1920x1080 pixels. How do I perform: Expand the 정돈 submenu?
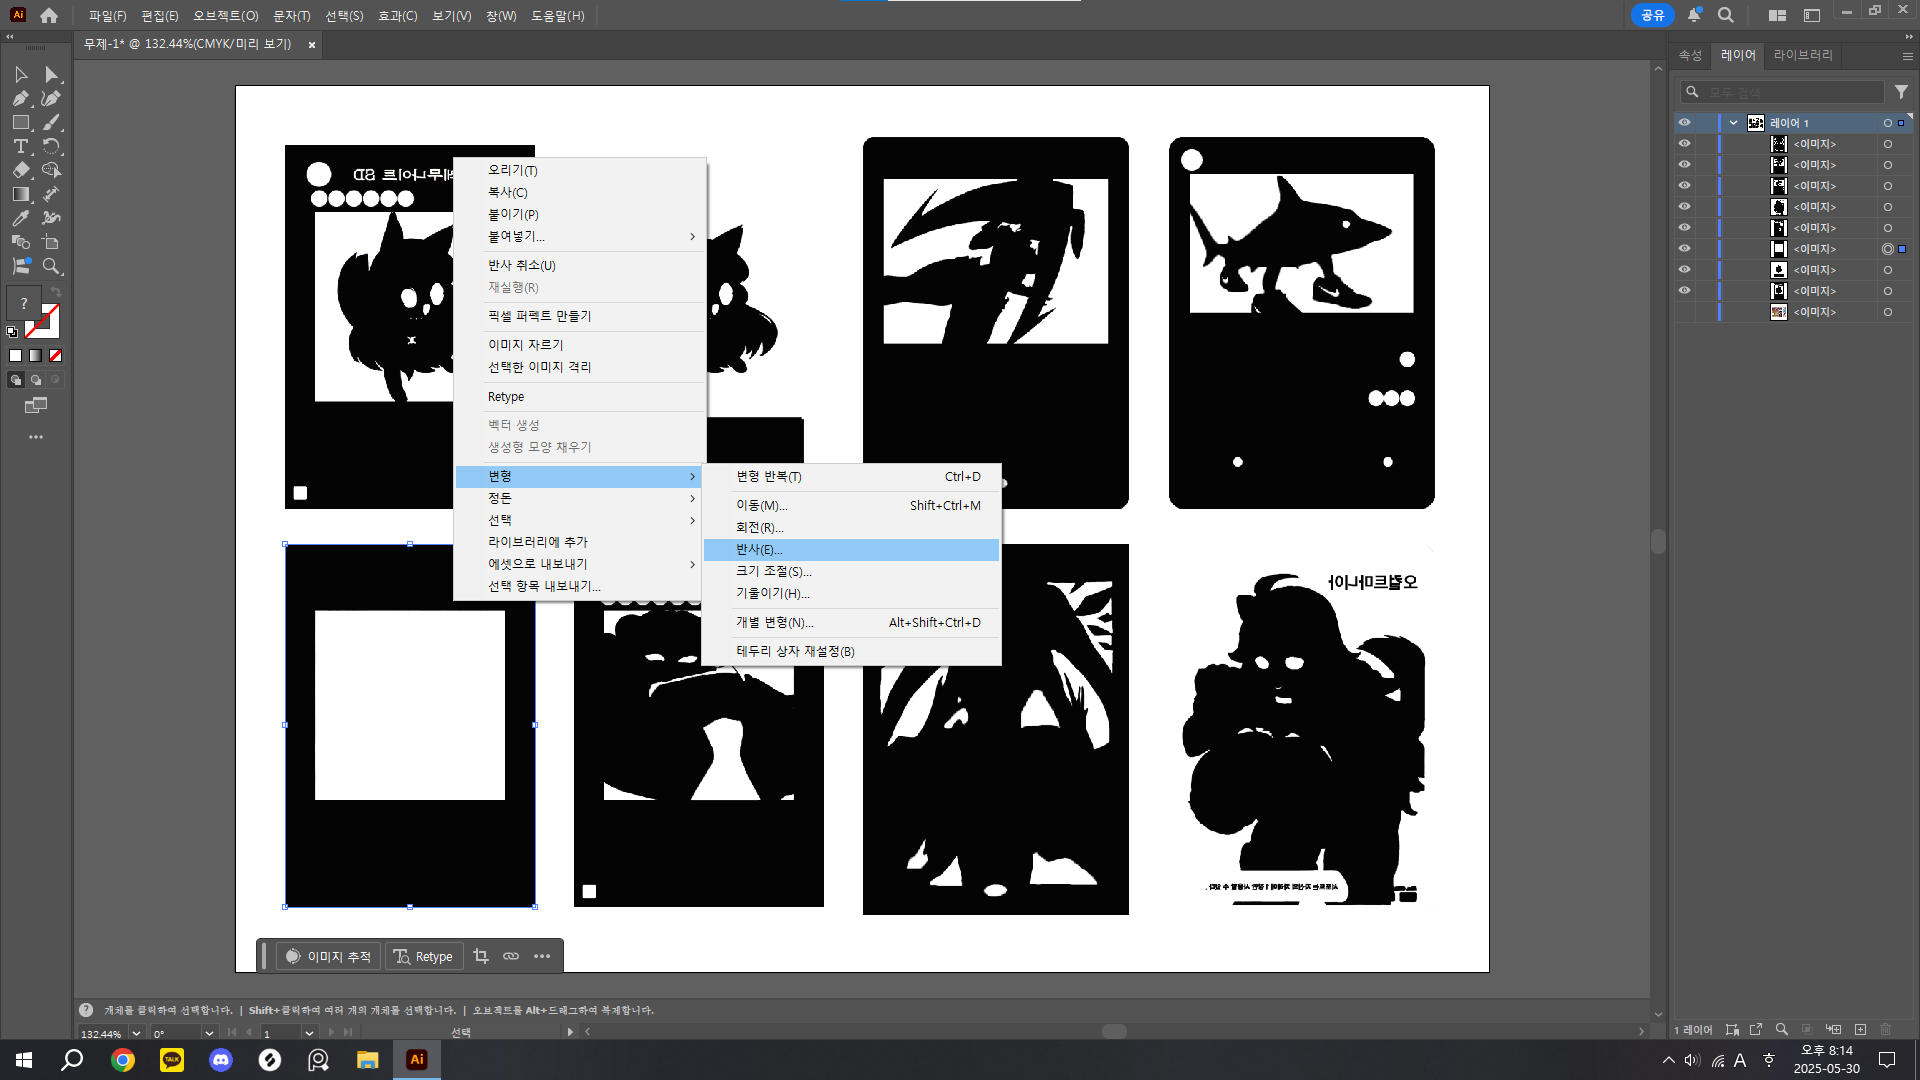coord(580,498)
